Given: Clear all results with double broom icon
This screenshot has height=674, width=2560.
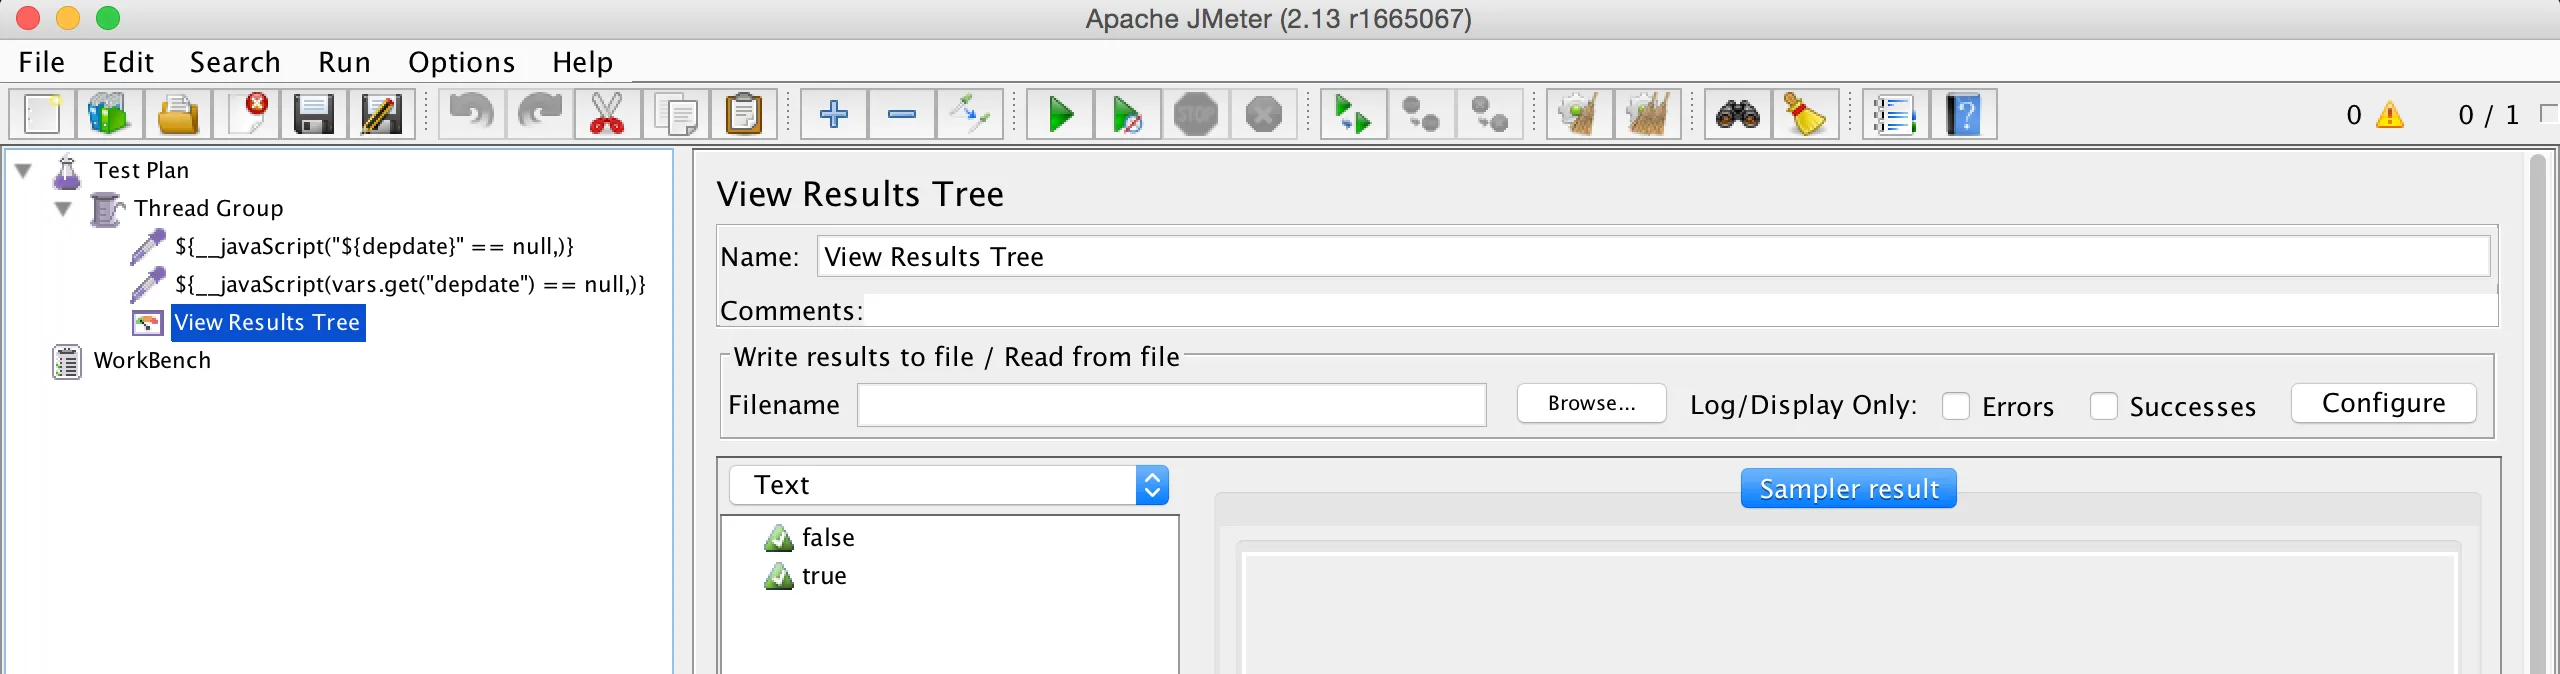Looking at the screenshot, I should point(1648,114).
